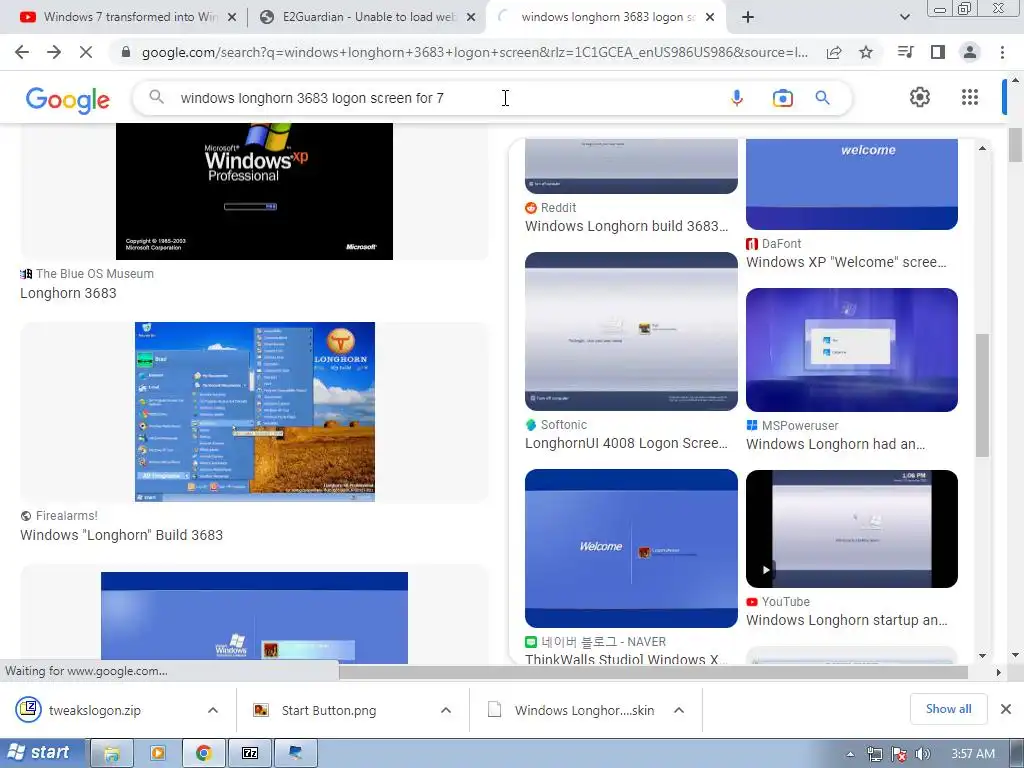Open Softonic LonghornUI 4008 thumbnail
1024x768 pixels.
point(631,331)
